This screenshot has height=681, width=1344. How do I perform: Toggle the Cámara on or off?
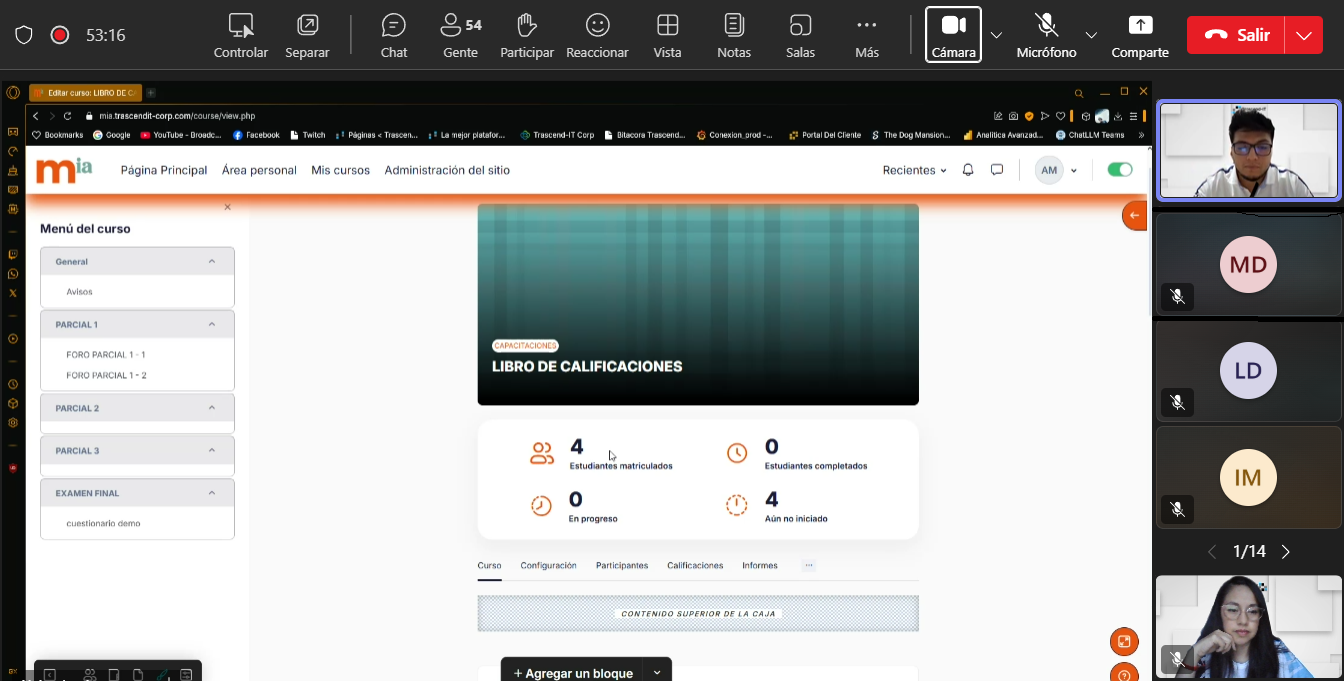click(953, 35)
